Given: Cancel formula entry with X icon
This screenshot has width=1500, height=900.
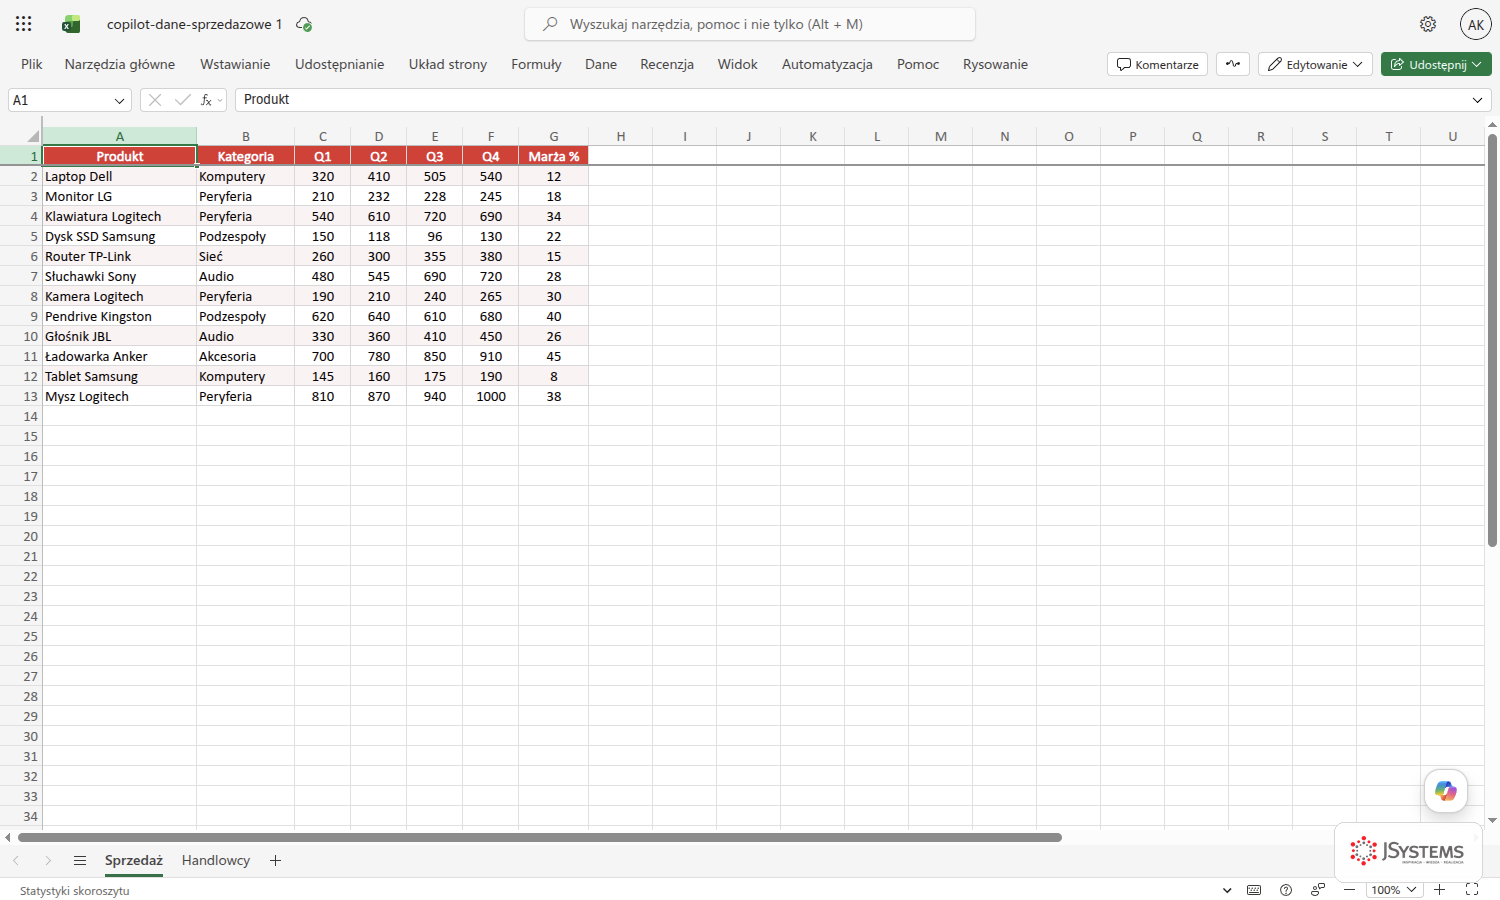Looking at the screenshot, I should [154, 100].
